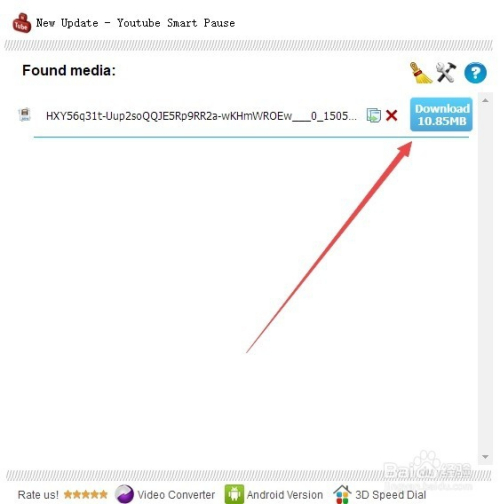
Task: Clear the list with the broom icon
Action: [420, 72]
